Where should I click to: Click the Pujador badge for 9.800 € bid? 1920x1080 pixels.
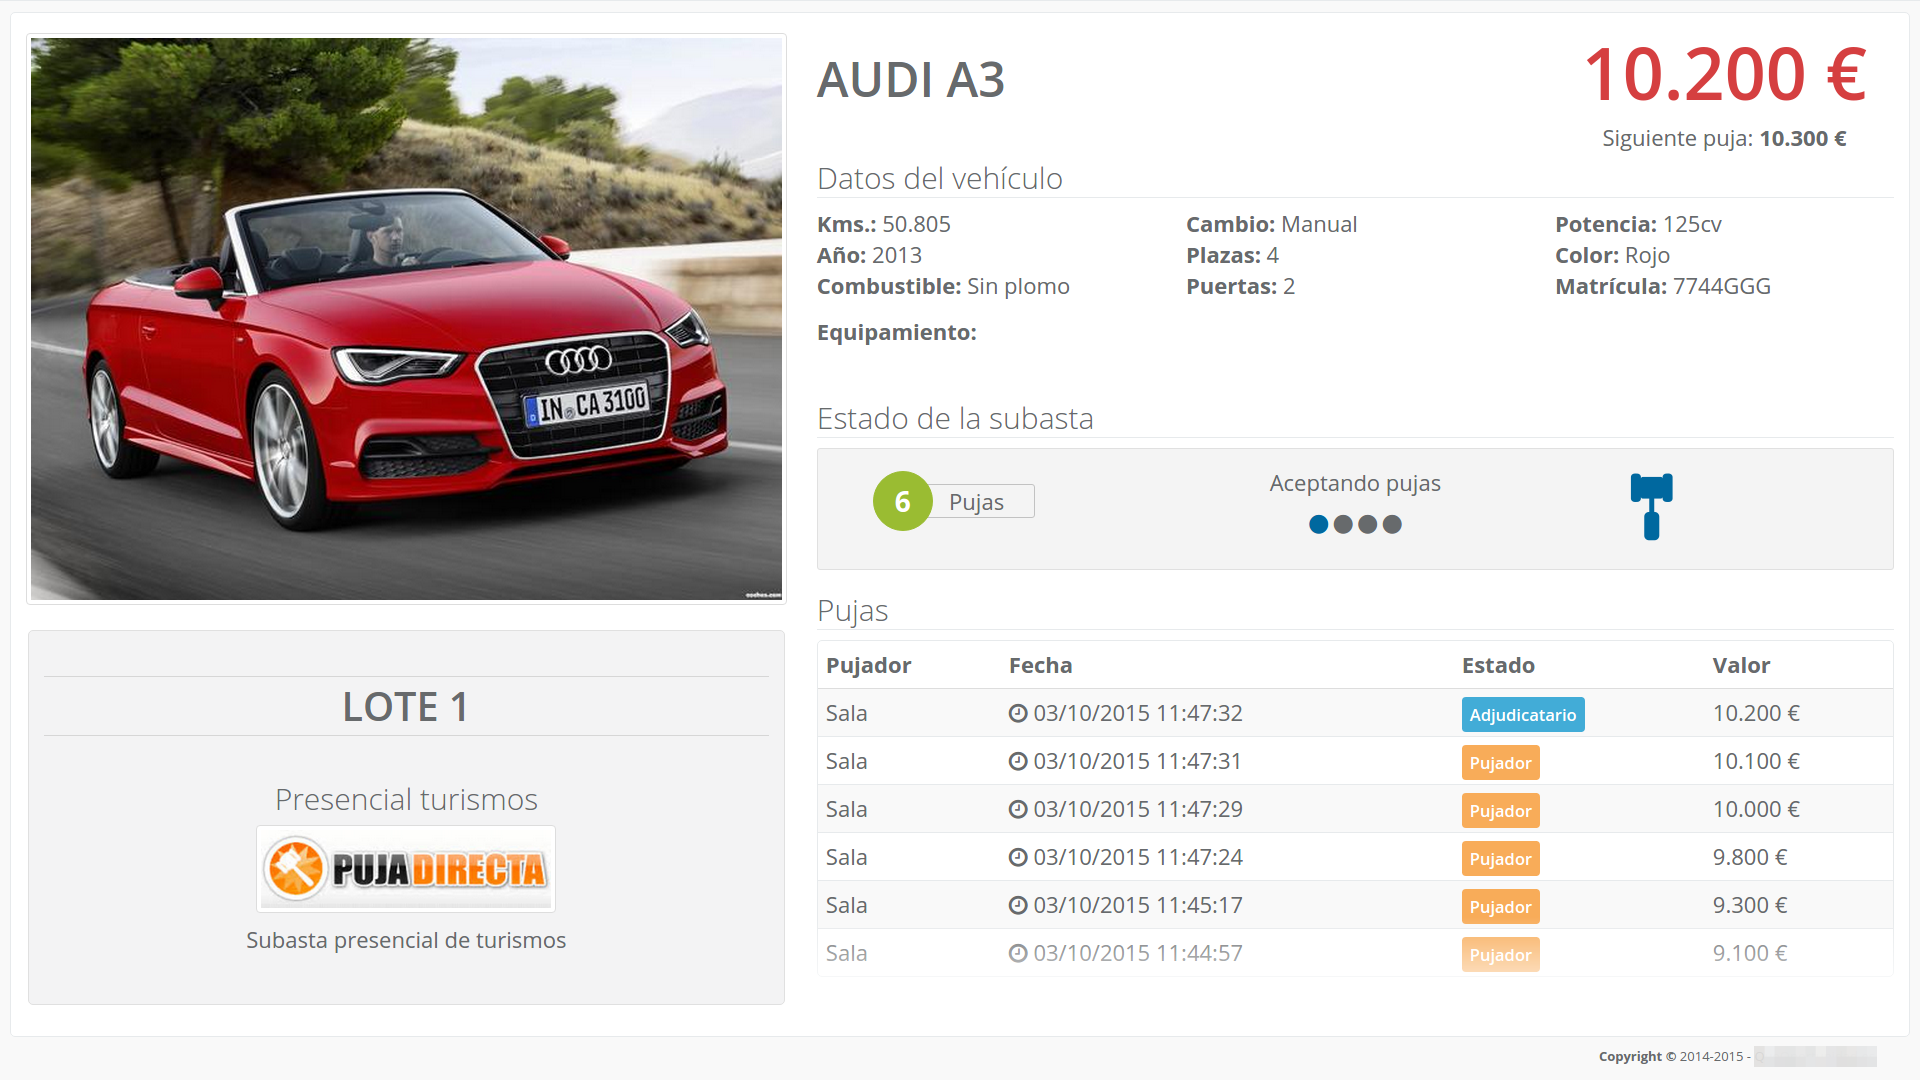tap(1500, 859)
